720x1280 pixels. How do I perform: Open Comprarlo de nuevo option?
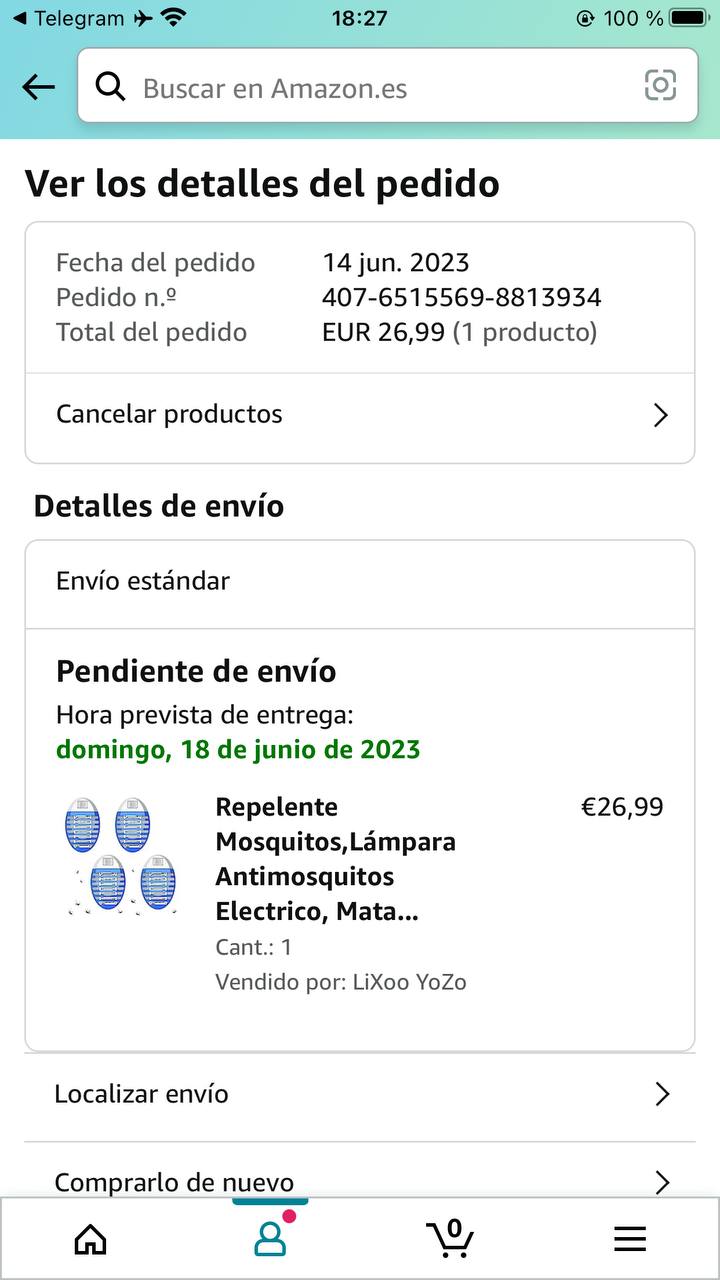point(174,1182)
